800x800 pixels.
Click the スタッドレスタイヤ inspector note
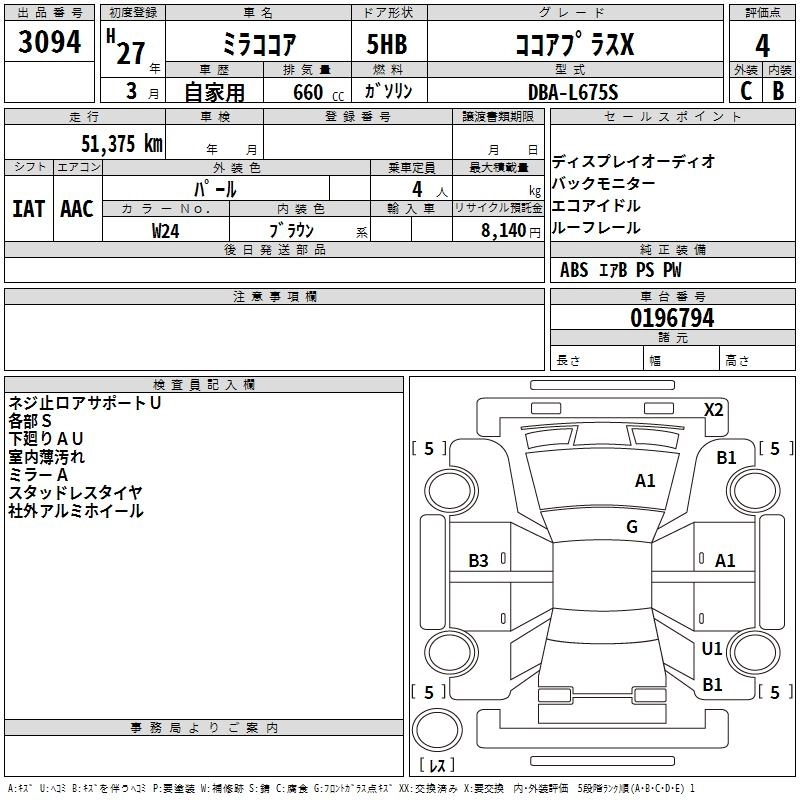point(76,492)
